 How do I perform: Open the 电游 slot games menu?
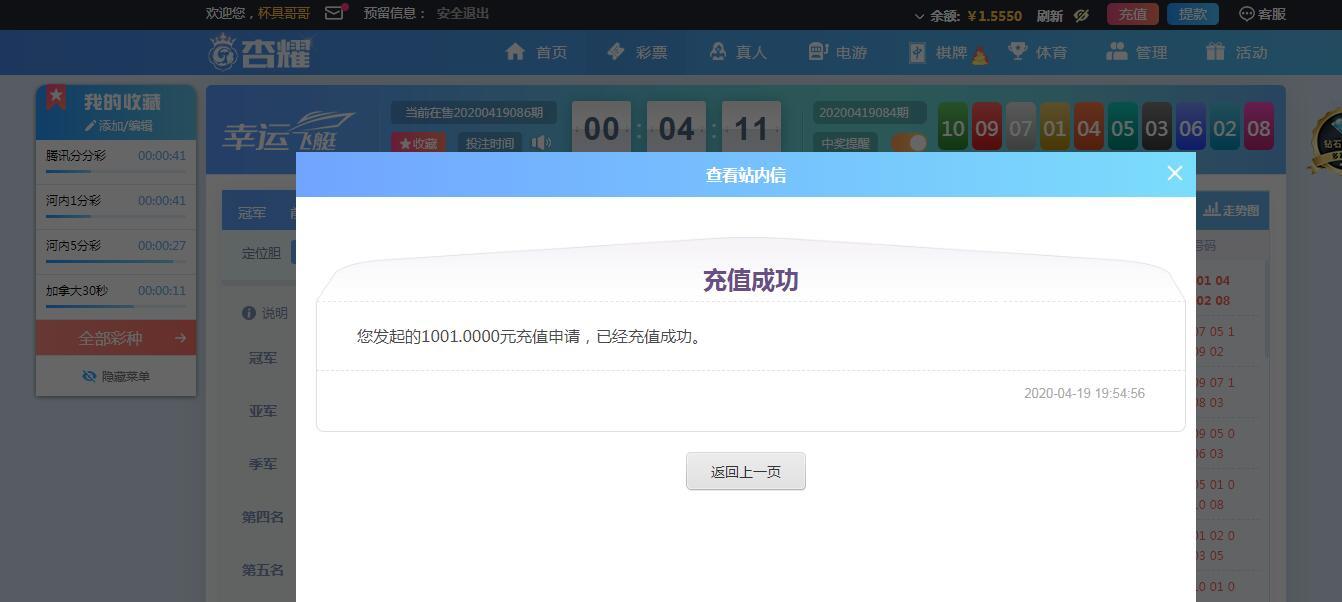837,52
